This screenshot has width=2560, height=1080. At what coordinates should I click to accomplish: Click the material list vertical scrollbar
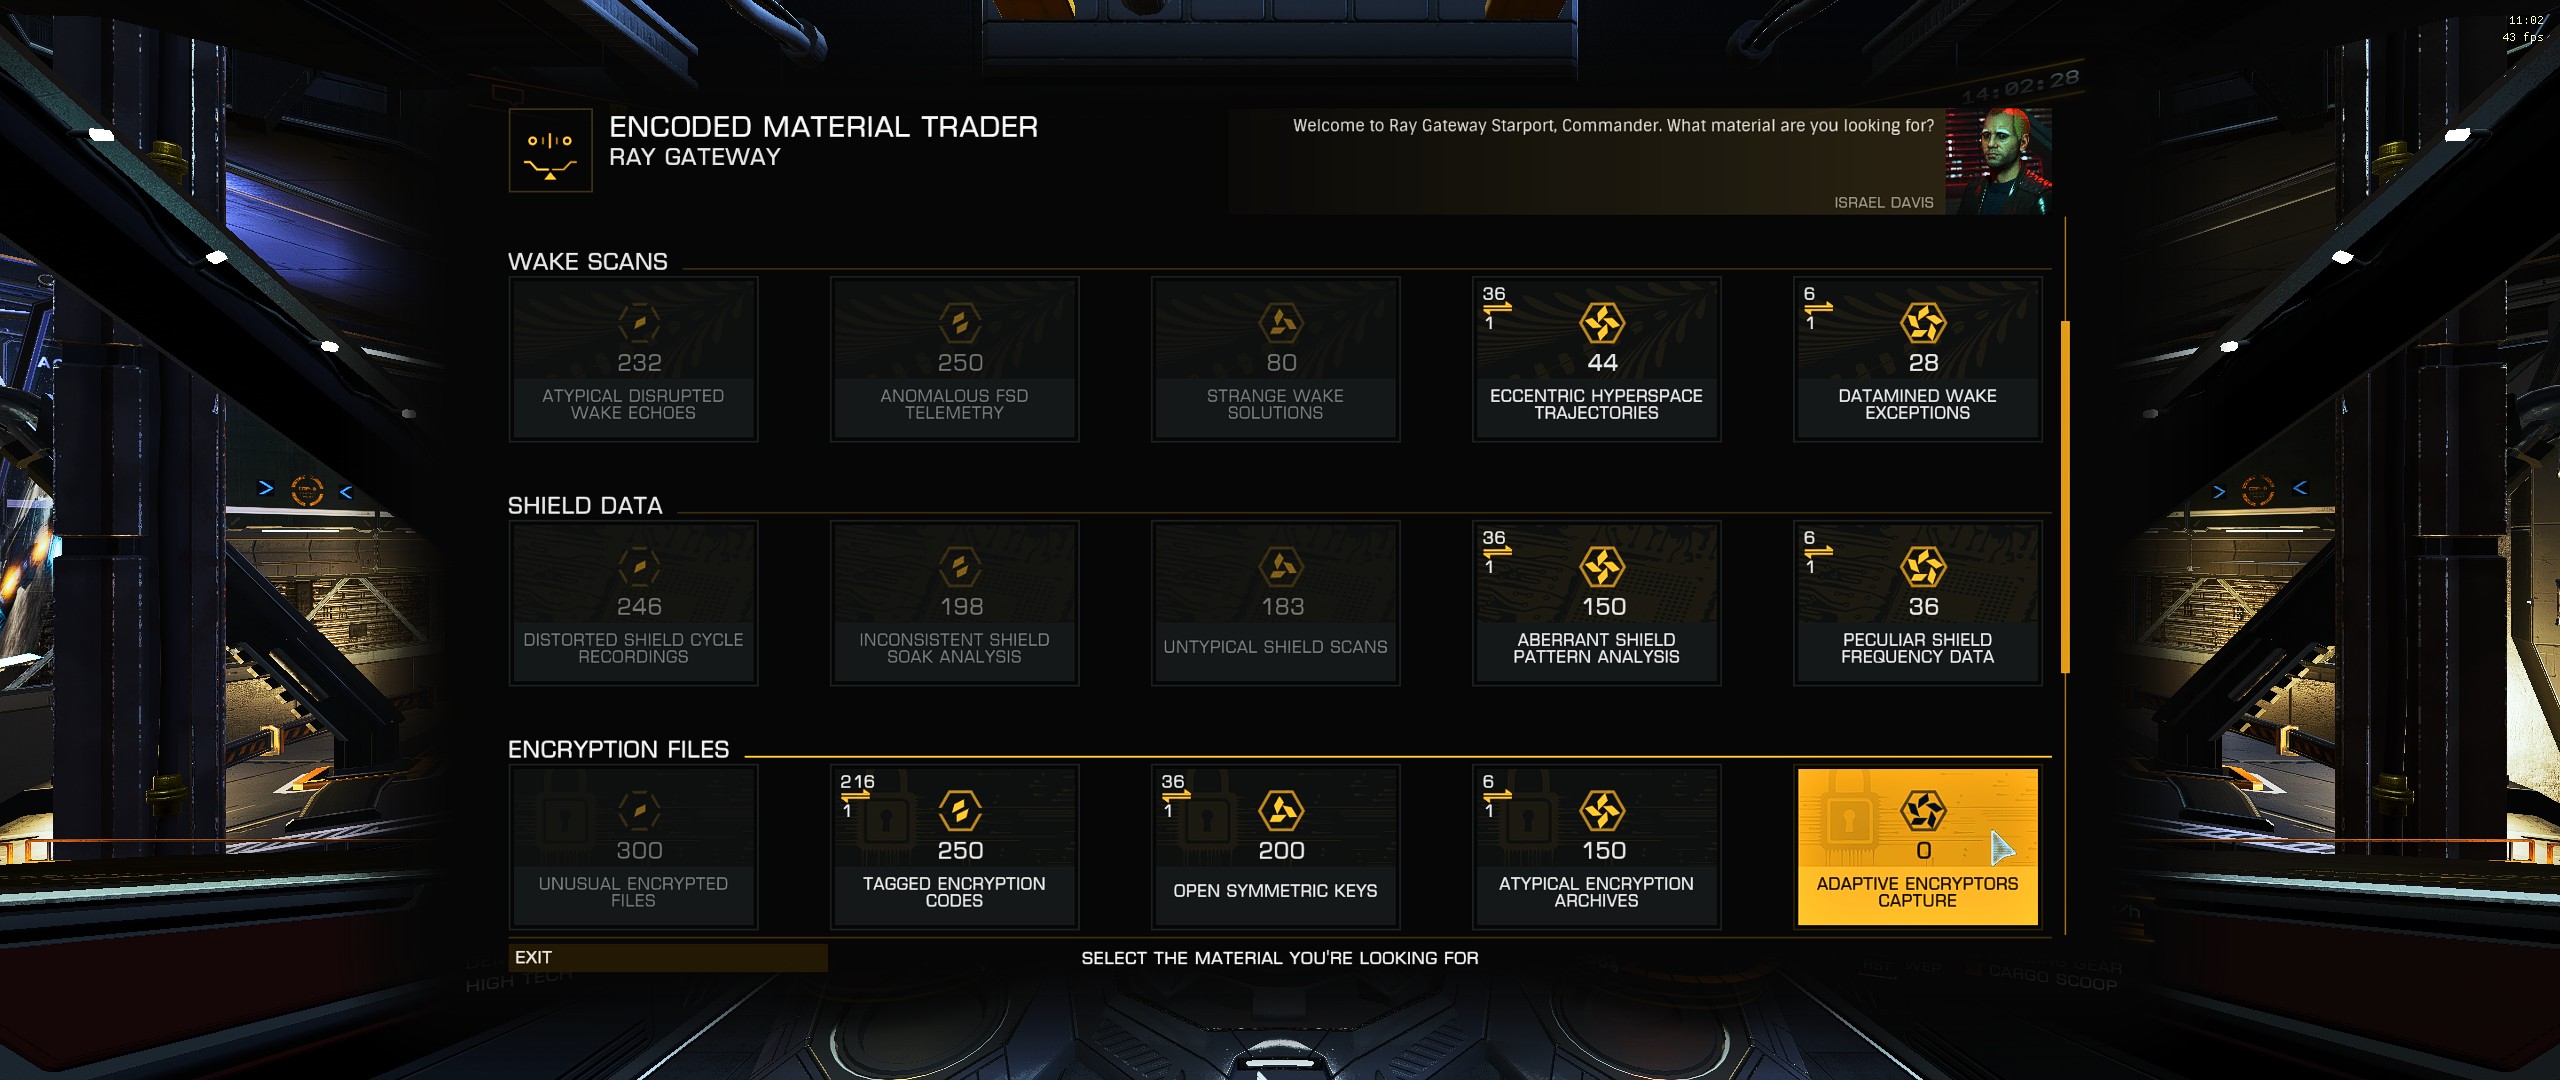[x=2065, y=497]
